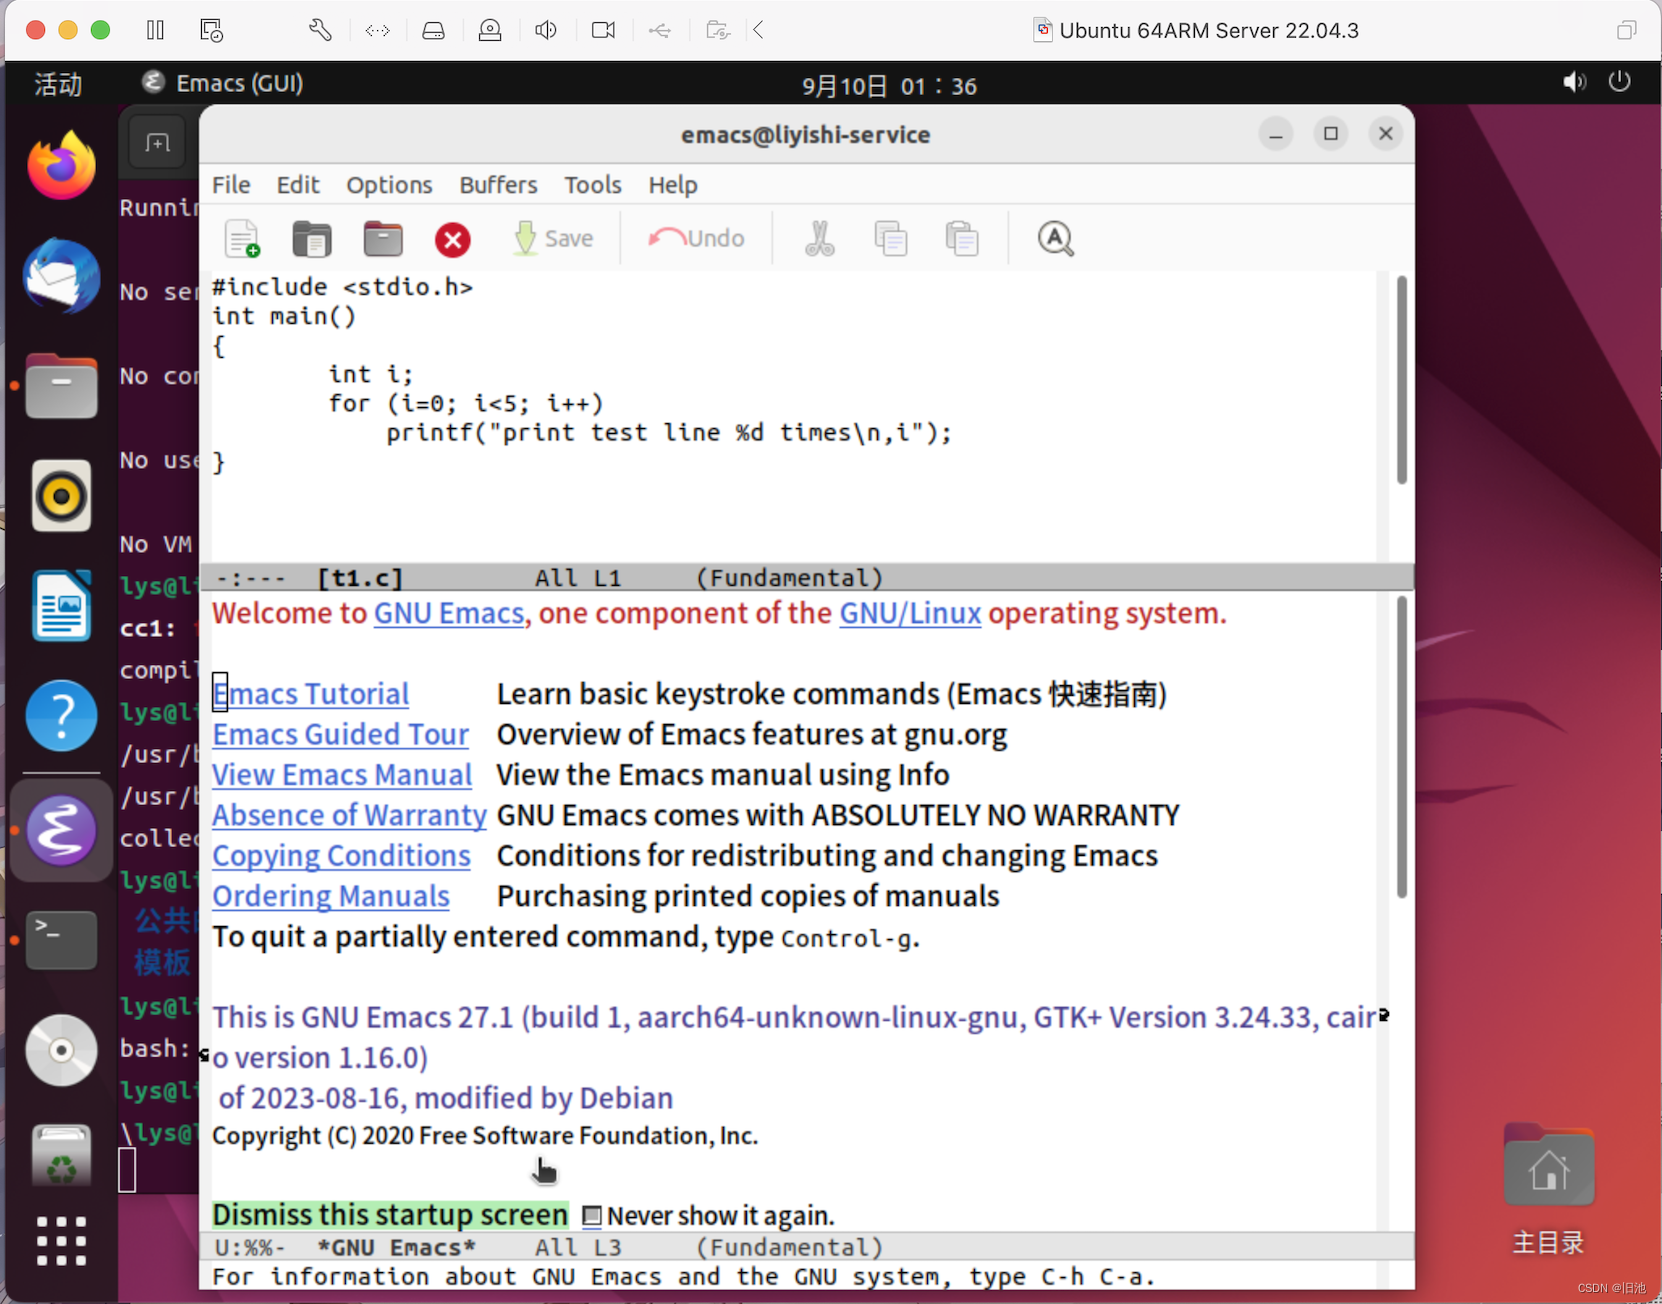
Task: Open the Emacs (GUI) app menu in the top bar
Action: pos(222,83)
